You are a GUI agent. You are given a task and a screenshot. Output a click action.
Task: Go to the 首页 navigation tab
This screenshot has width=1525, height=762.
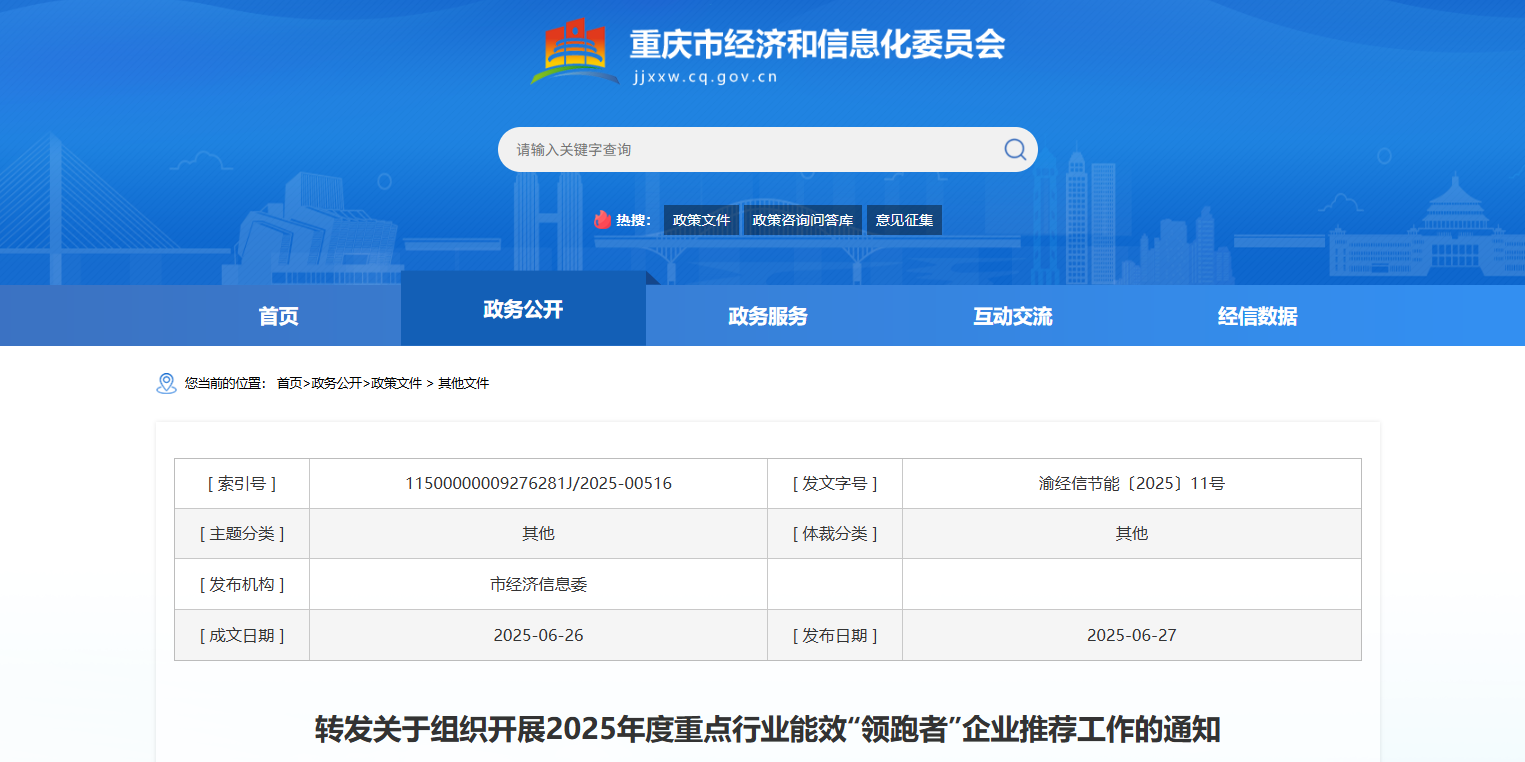[x=278, y=316]
